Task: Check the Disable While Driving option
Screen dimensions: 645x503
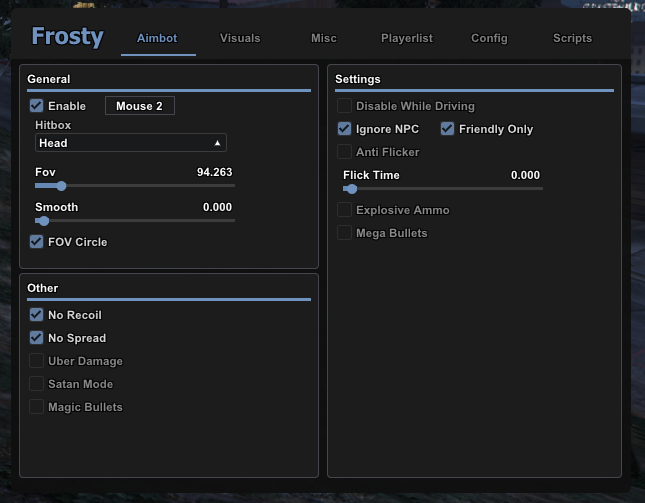Action: click(344, 106)
